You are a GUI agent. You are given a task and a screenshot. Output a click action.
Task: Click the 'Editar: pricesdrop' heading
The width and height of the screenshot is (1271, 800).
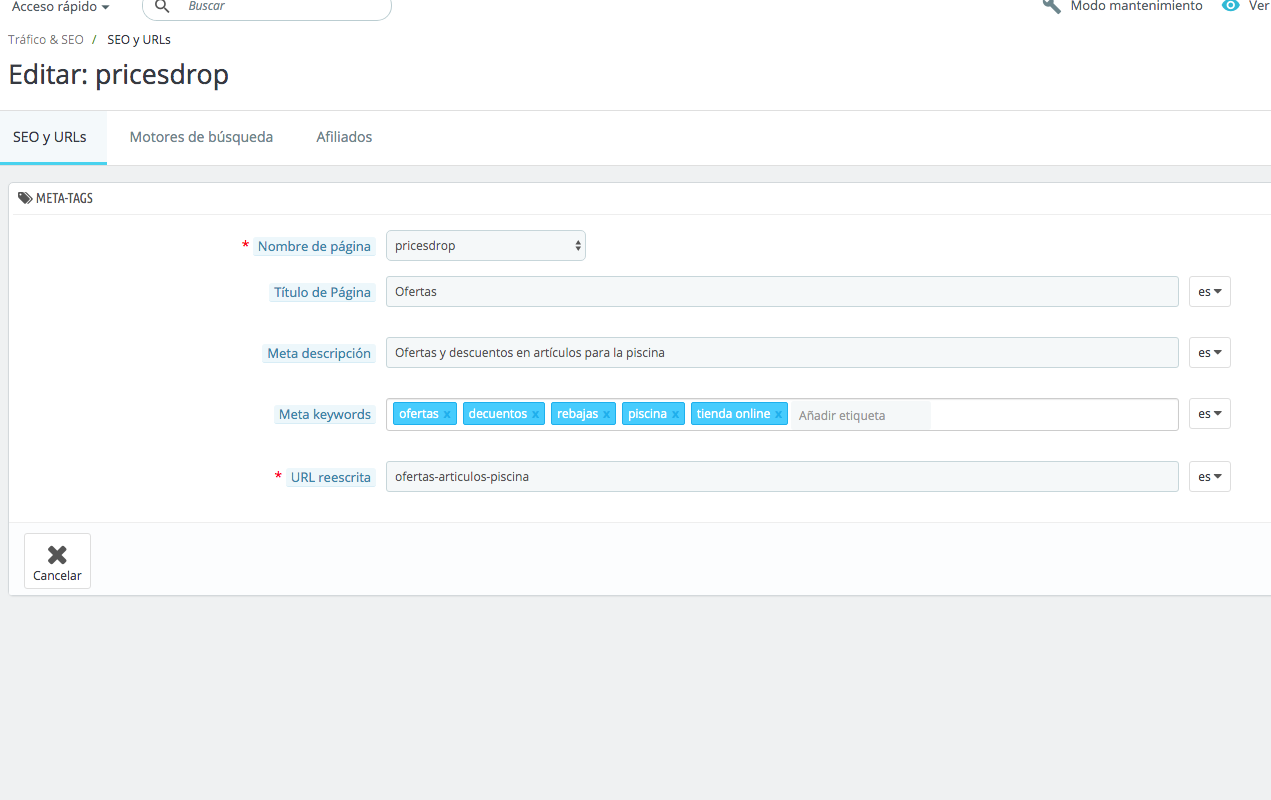coord(119,75)
